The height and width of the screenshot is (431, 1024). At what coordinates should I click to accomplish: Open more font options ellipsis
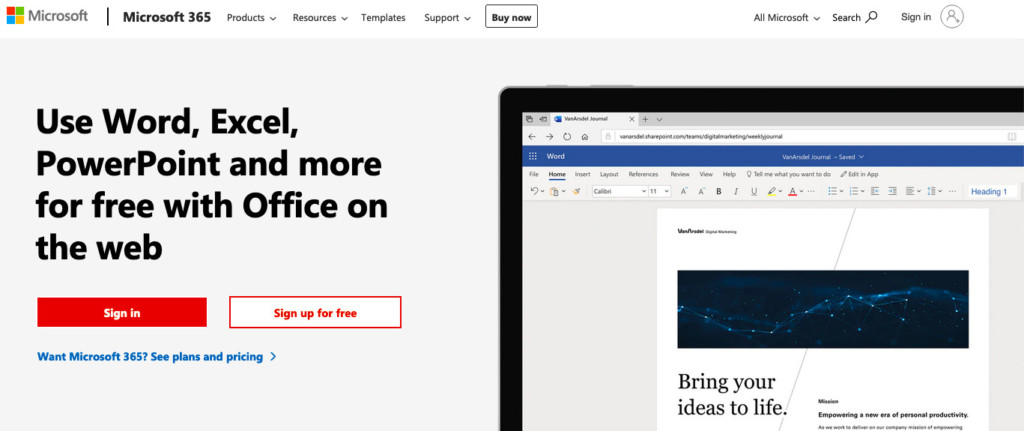(x=811, y=191)
